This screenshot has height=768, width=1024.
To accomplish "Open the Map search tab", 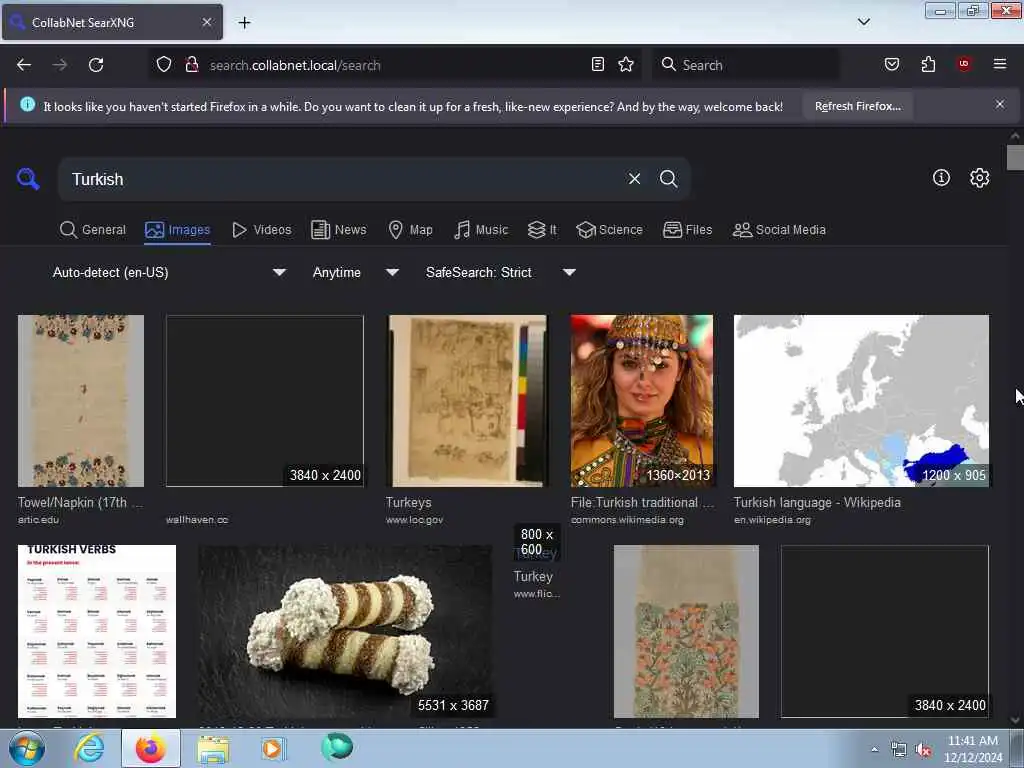I will (411, 230).
